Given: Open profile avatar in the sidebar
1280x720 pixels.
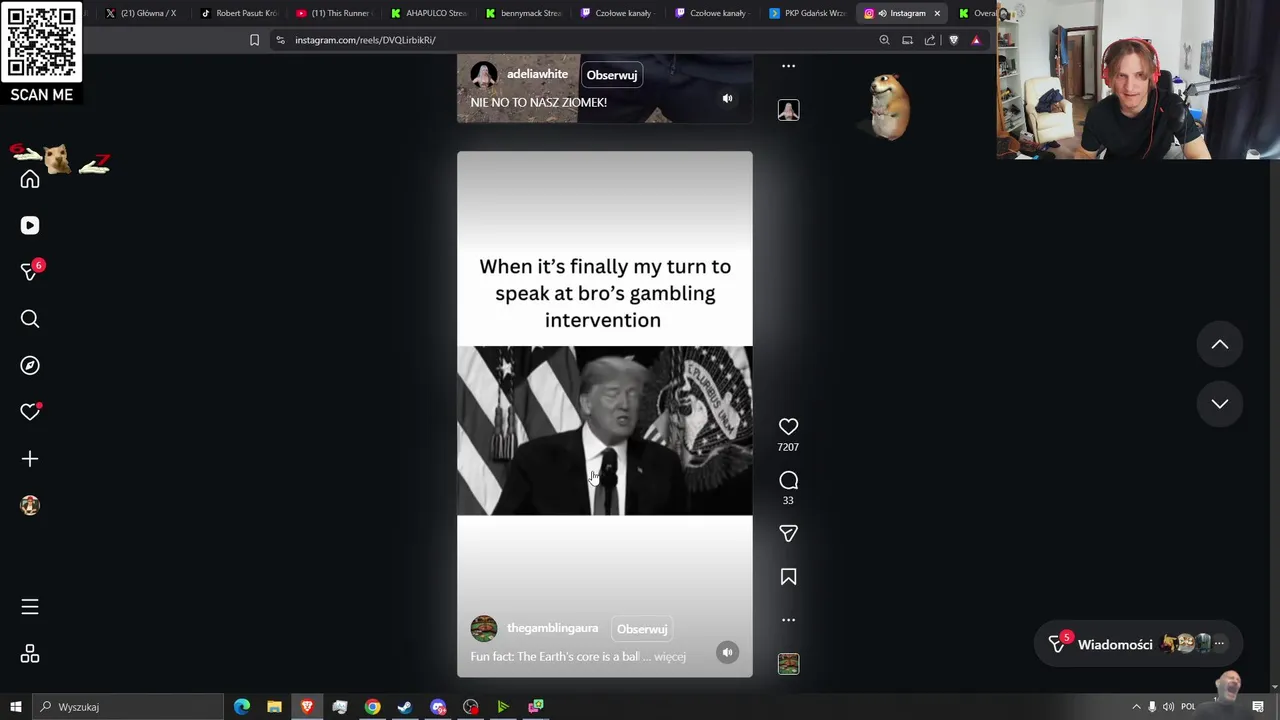Looking at the screenshot, I should 30,506.
